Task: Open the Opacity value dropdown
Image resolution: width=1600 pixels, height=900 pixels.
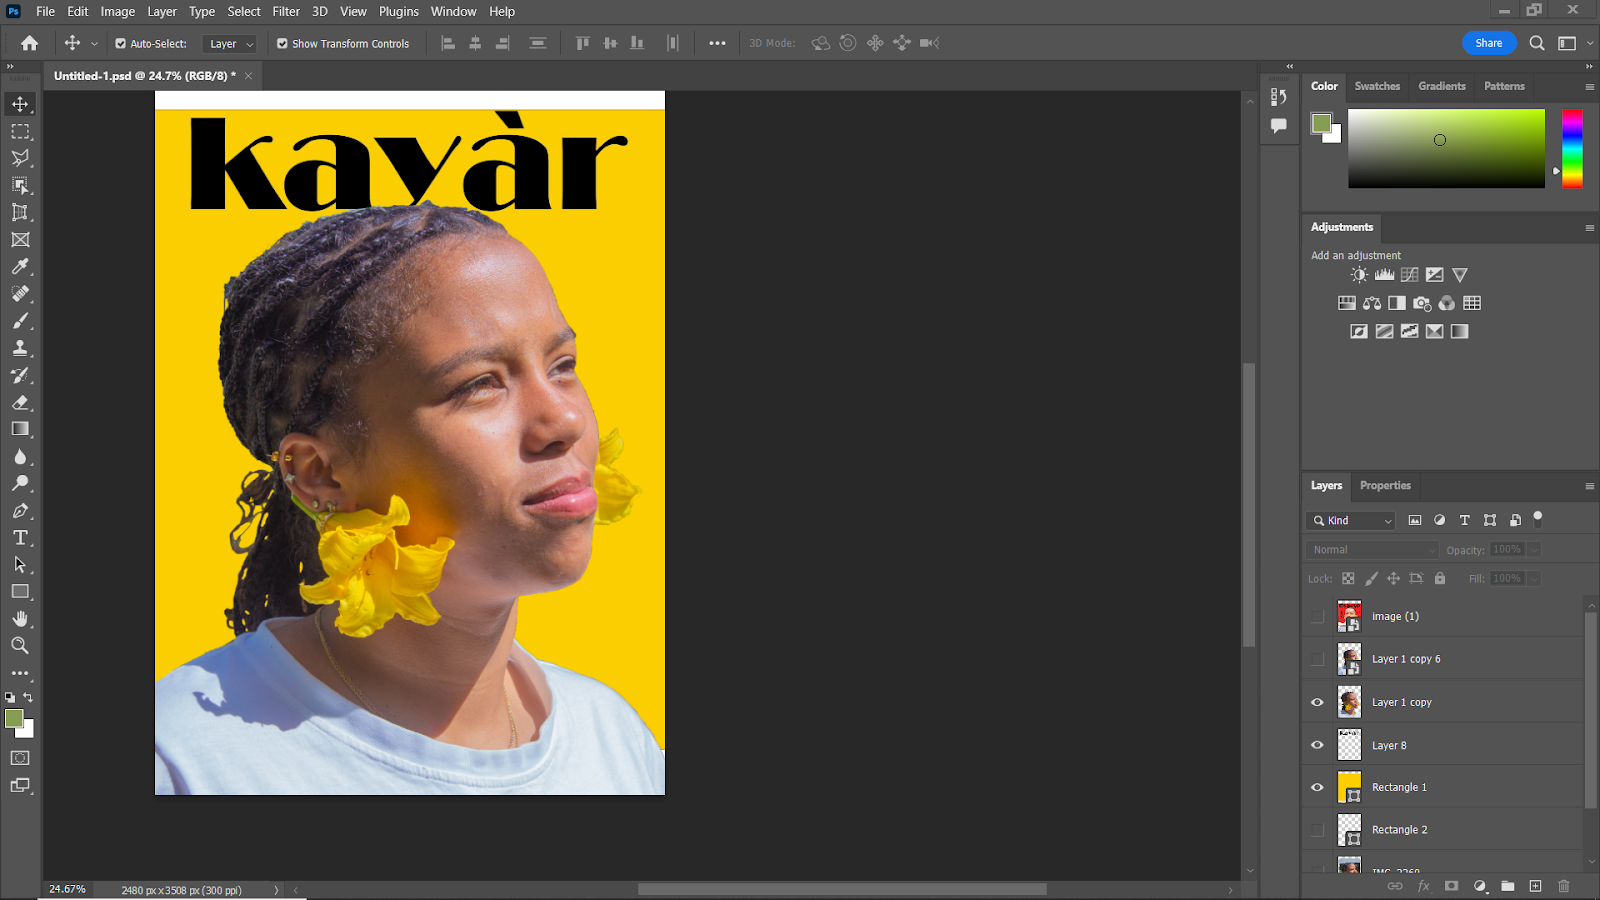Action: tap(1534, 550)
